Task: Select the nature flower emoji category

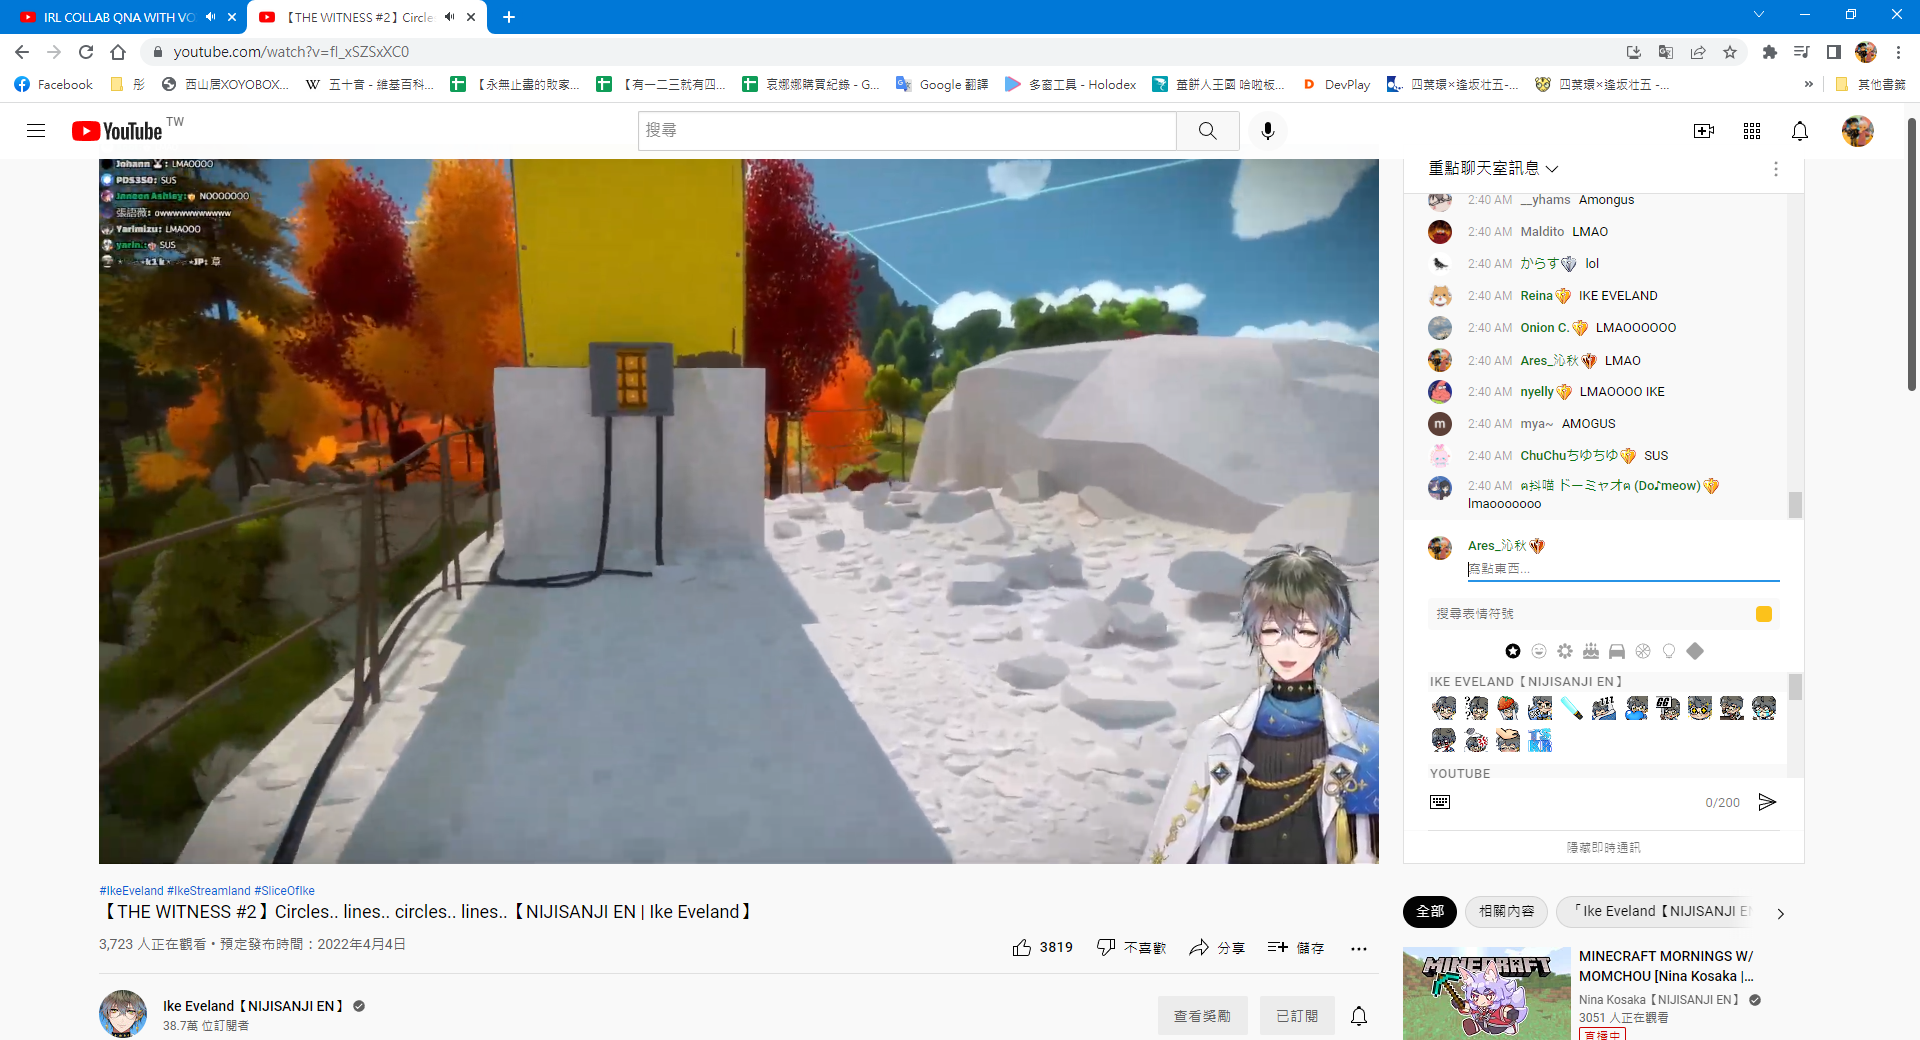Action: pyautogui.click(x=1565, y=651)
